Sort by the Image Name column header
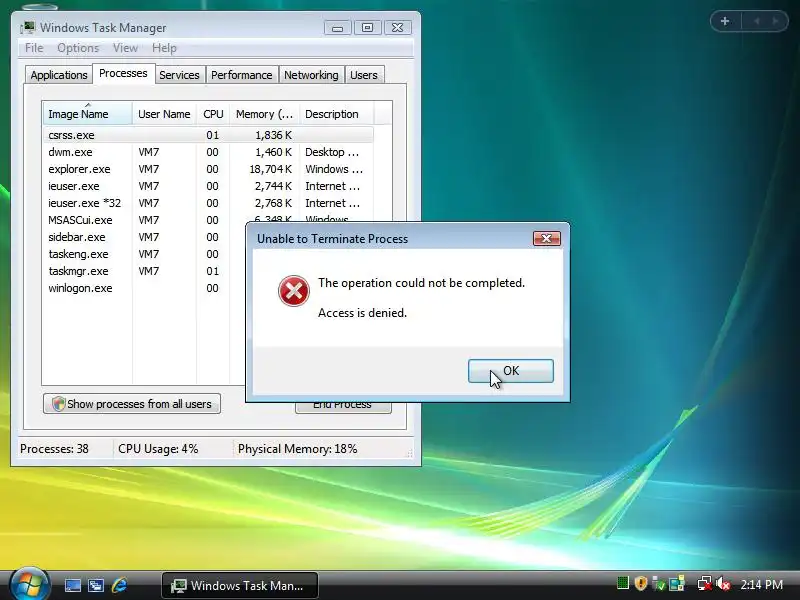The height and width of the screenshot is (600, 800). (87, 114)
